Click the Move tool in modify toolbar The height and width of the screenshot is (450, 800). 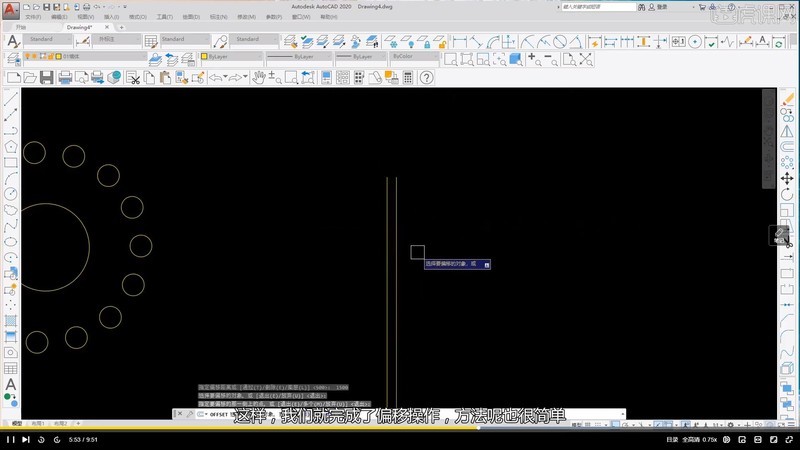click(787, 179)
